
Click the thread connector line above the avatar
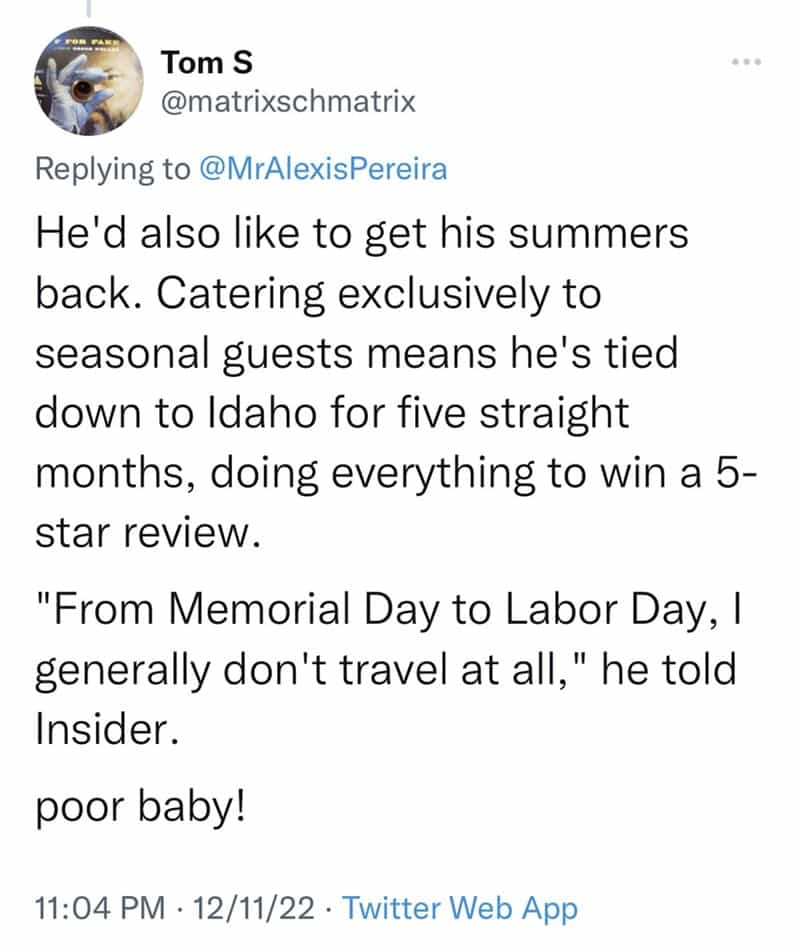point(86,8)
